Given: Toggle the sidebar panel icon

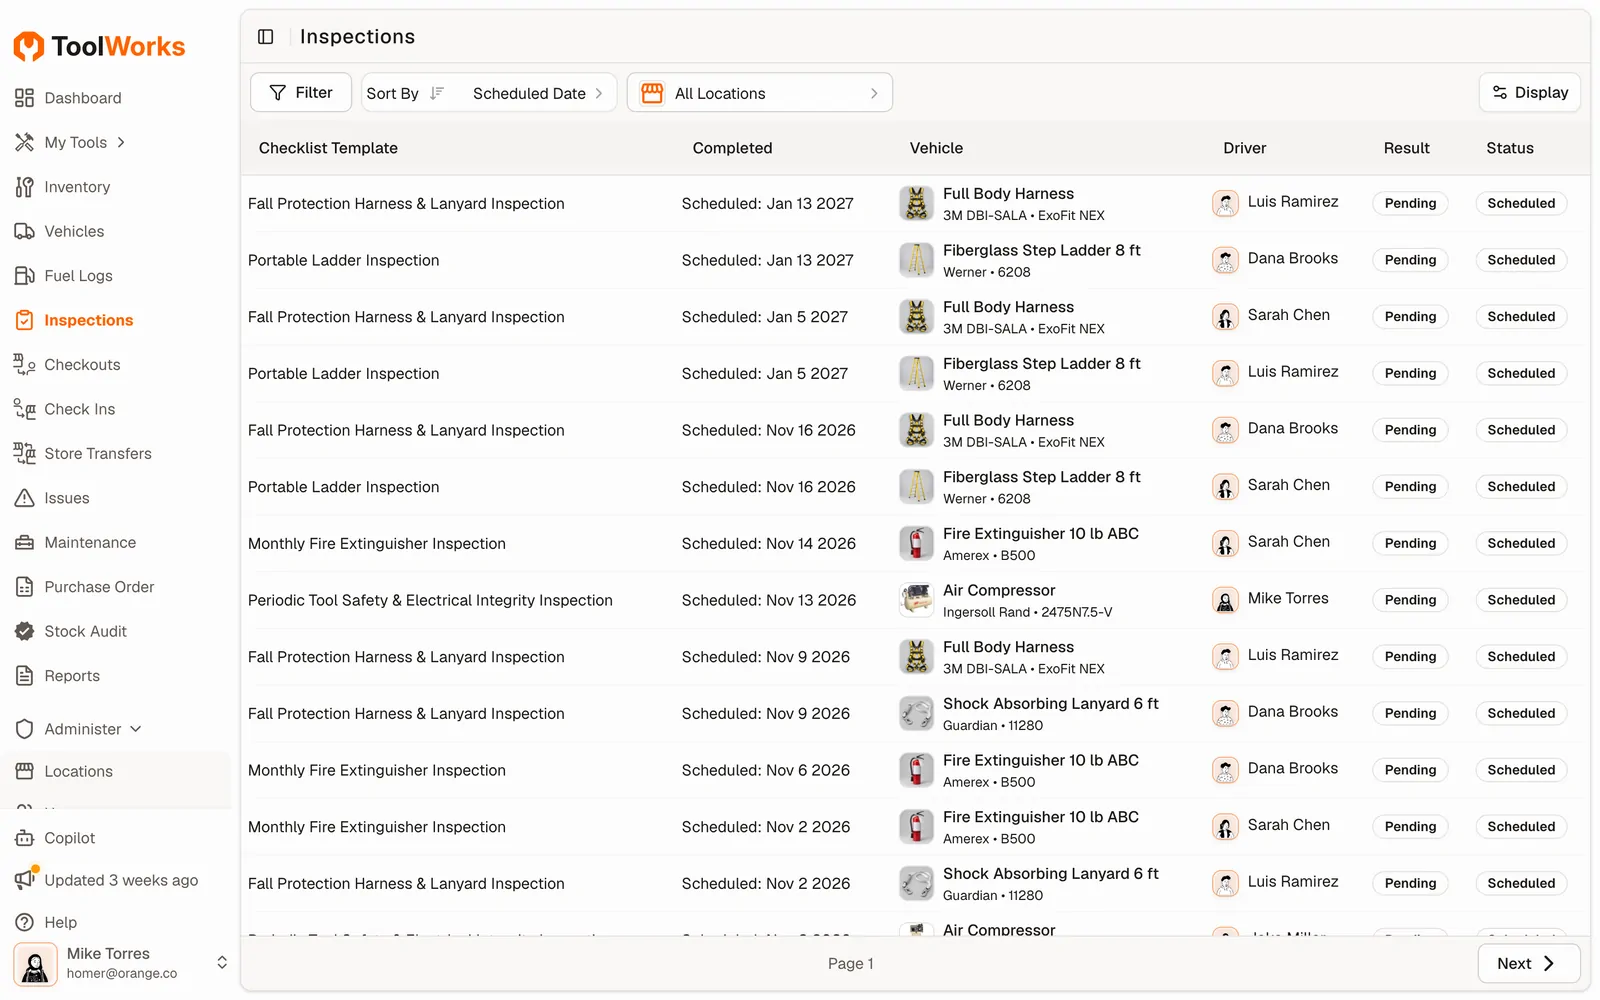Looking at the screenshot, I should (265, 37).
